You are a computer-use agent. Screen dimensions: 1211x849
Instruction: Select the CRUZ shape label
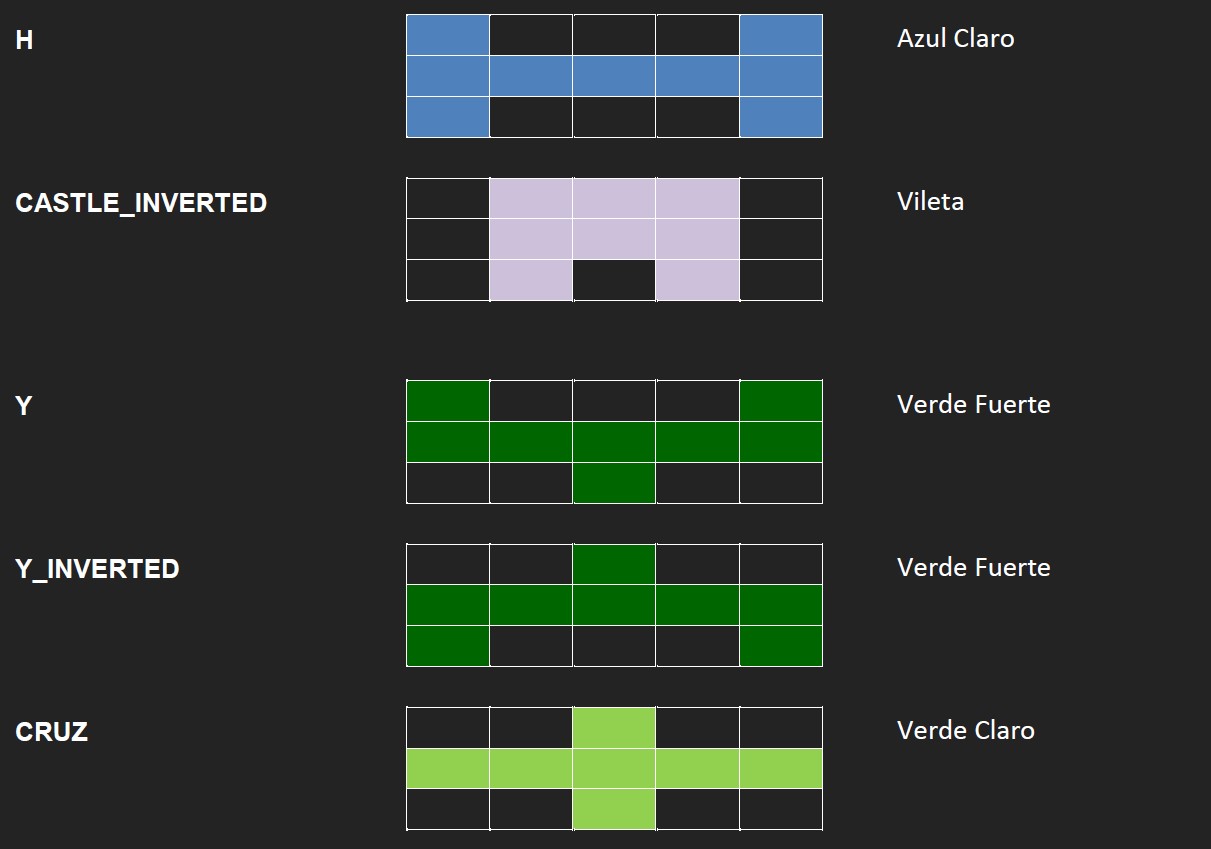coord(52,732)
